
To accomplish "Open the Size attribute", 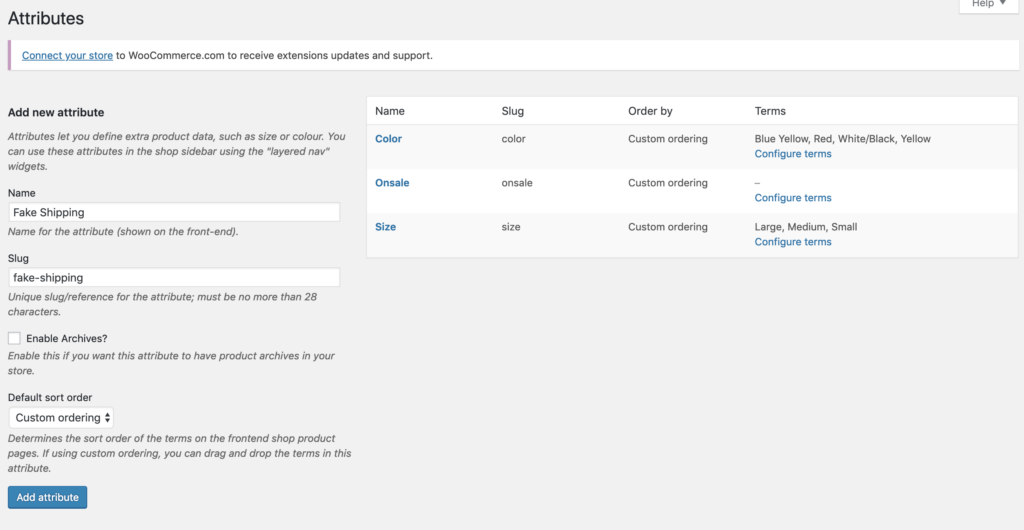I will (385, 227).
